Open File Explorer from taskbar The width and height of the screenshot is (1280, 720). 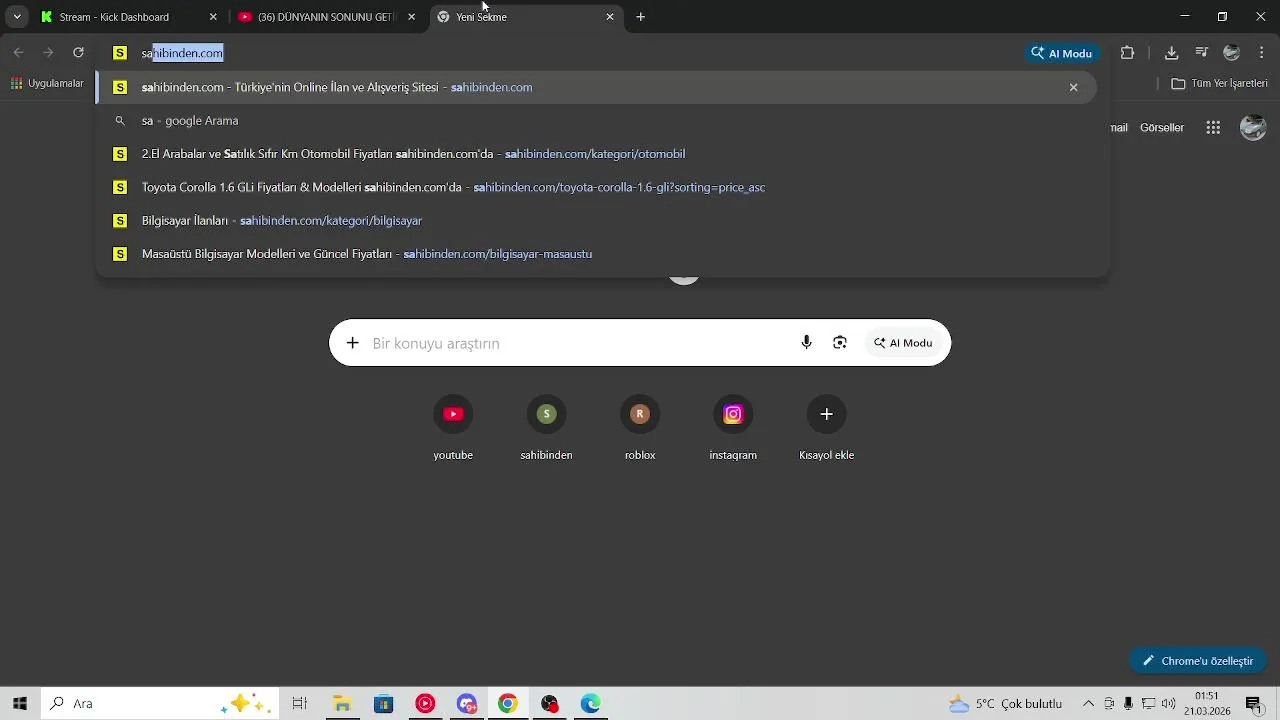pos(341,704)
